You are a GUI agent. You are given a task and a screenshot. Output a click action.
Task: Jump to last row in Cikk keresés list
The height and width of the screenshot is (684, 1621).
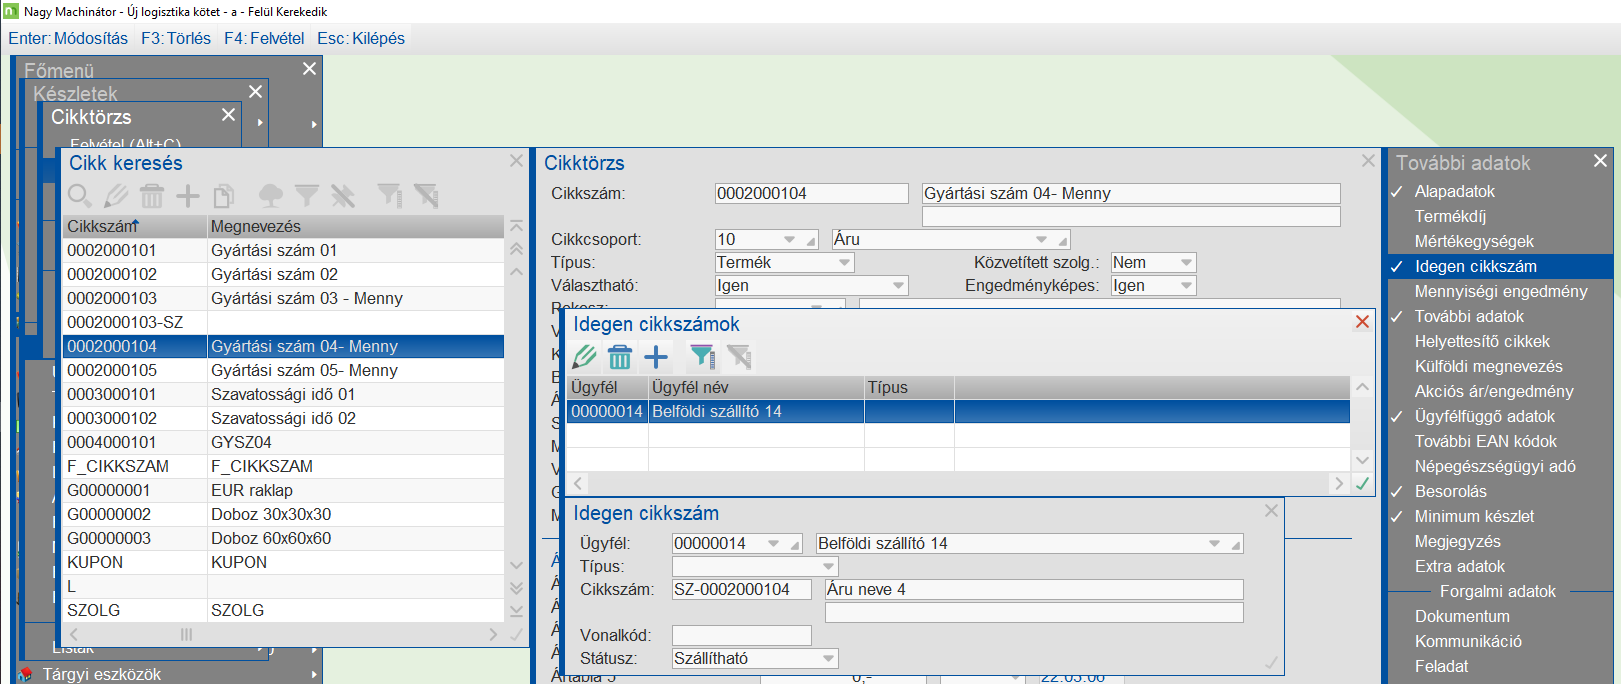point(517,610)
